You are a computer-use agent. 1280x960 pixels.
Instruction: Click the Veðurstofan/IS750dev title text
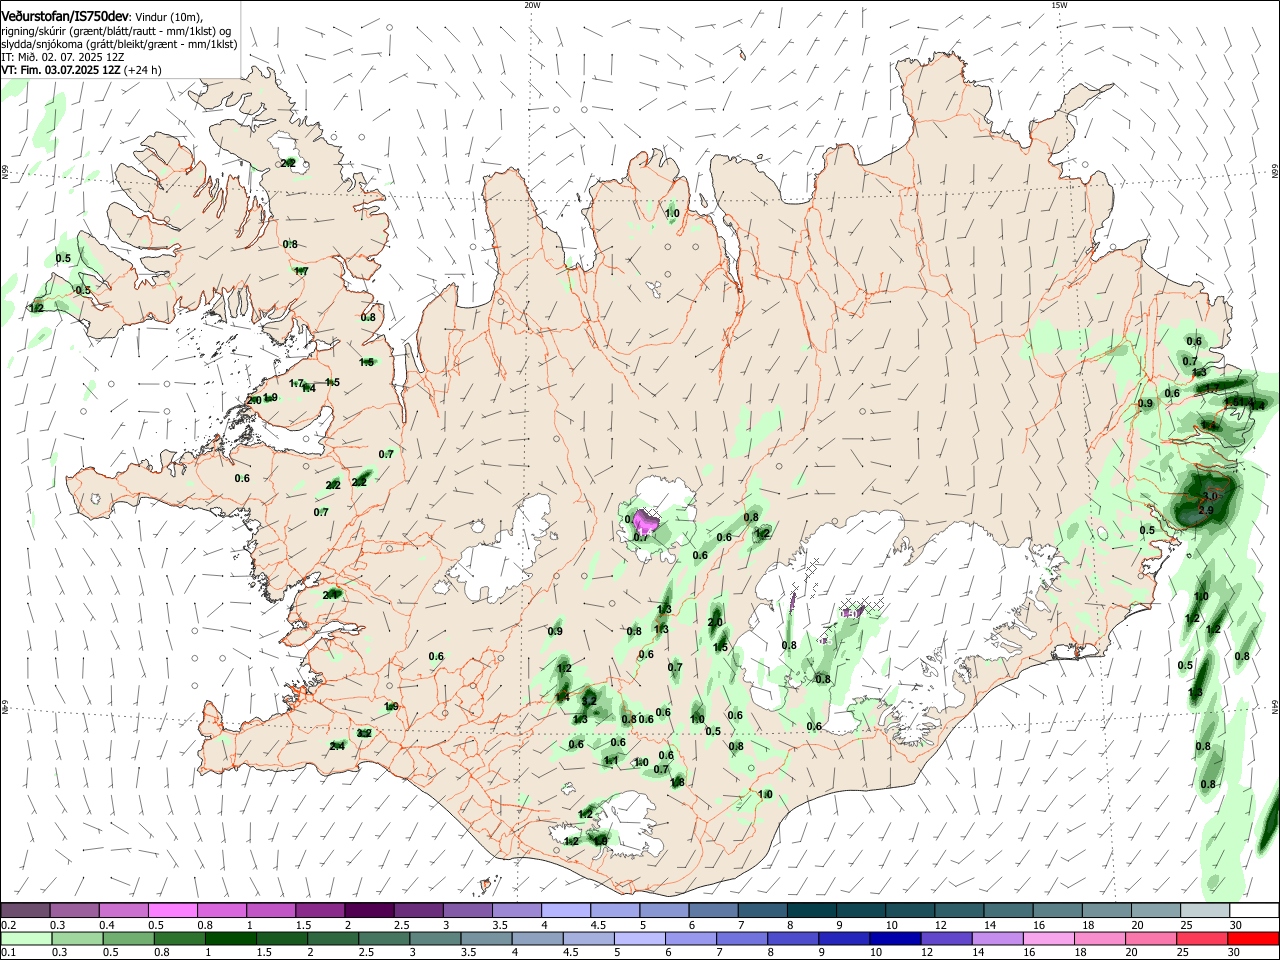64,17
